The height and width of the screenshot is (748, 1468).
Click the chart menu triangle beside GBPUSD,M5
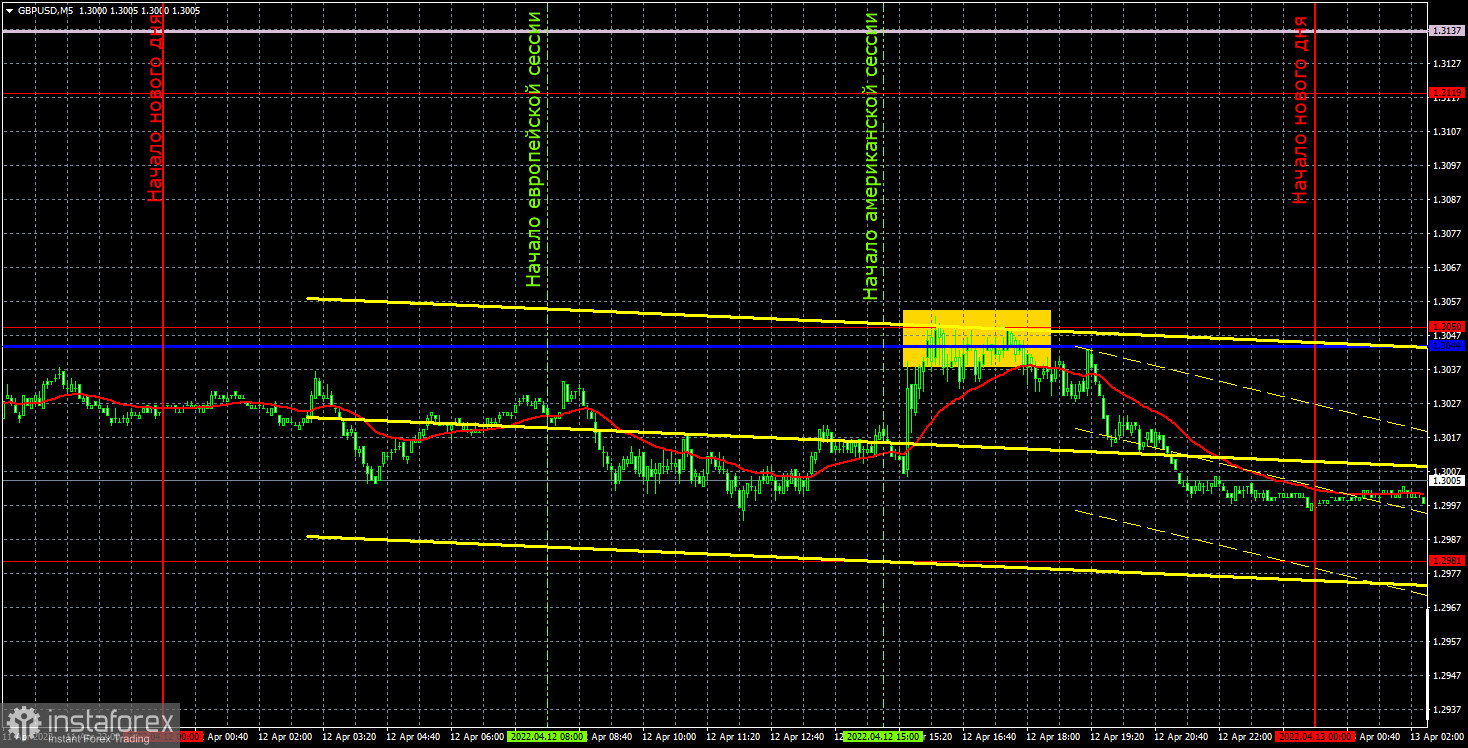9,9
